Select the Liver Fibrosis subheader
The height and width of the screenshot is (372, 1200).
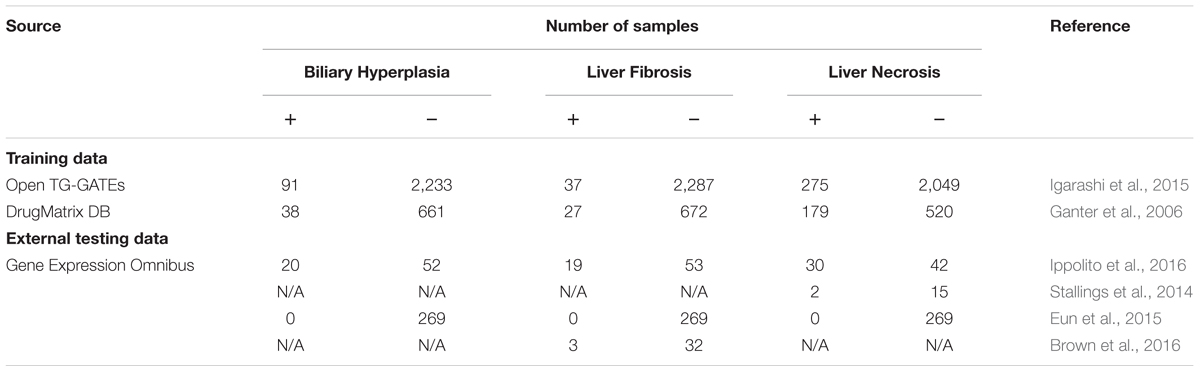(x=639, y=72)
